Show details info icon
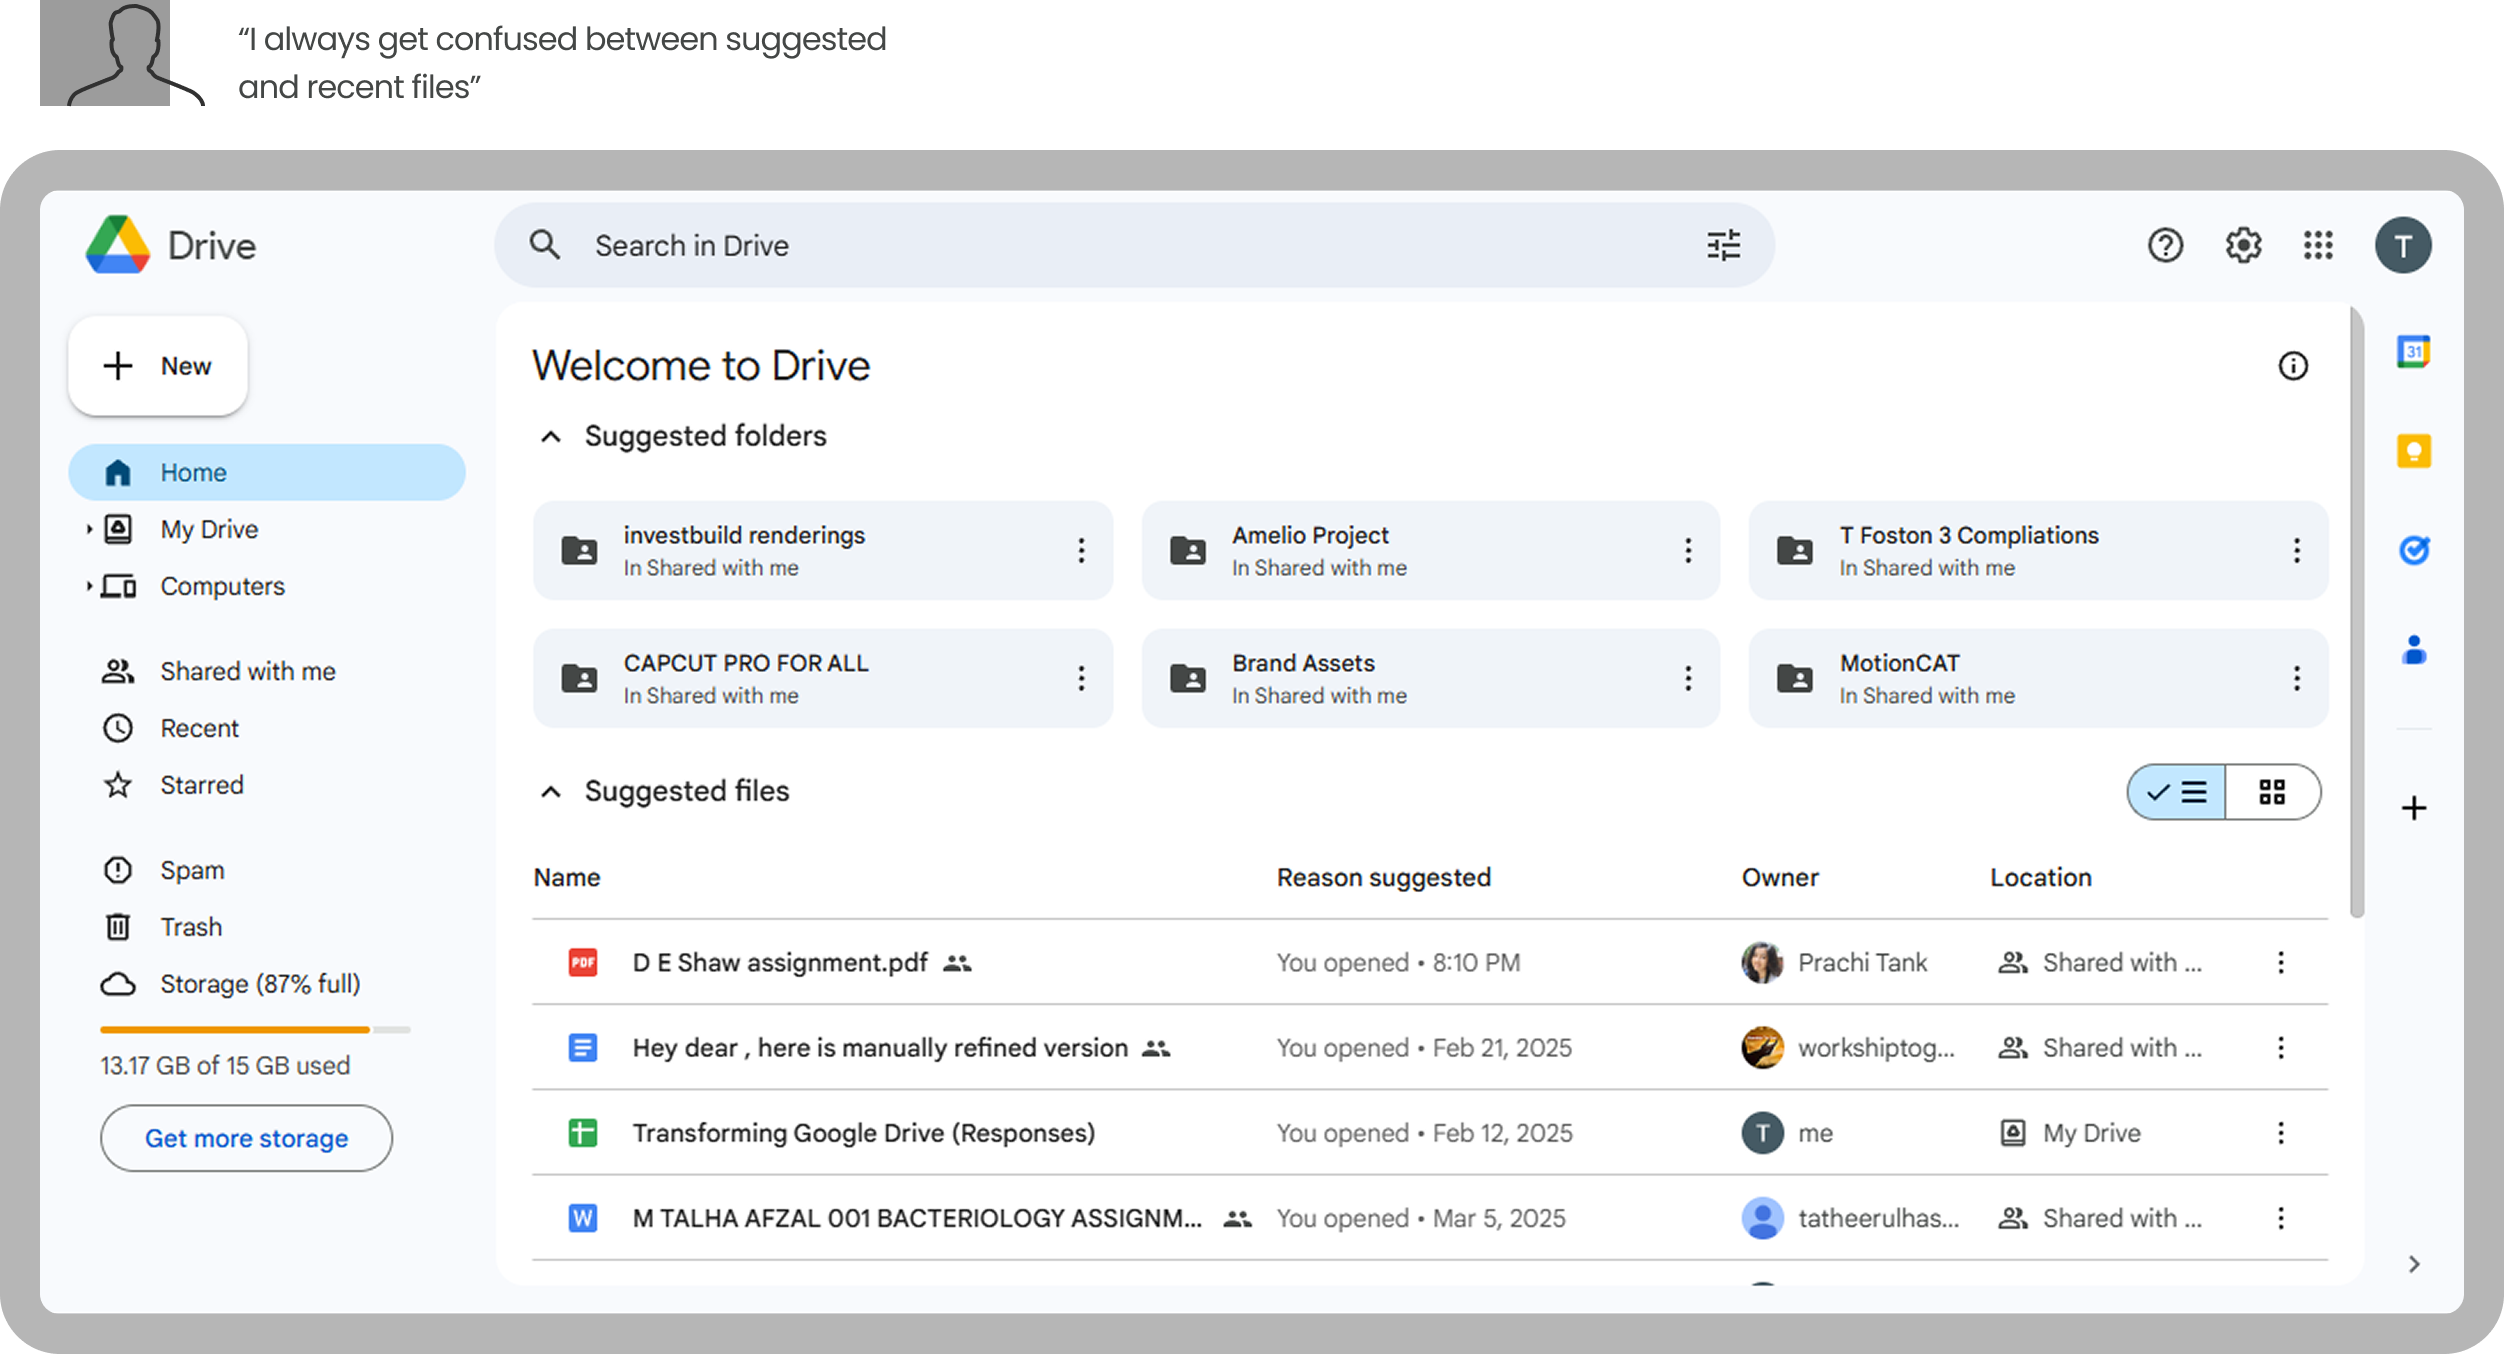The image size is (2504, 1354). pyautogui.click(x=2293, y=366)
